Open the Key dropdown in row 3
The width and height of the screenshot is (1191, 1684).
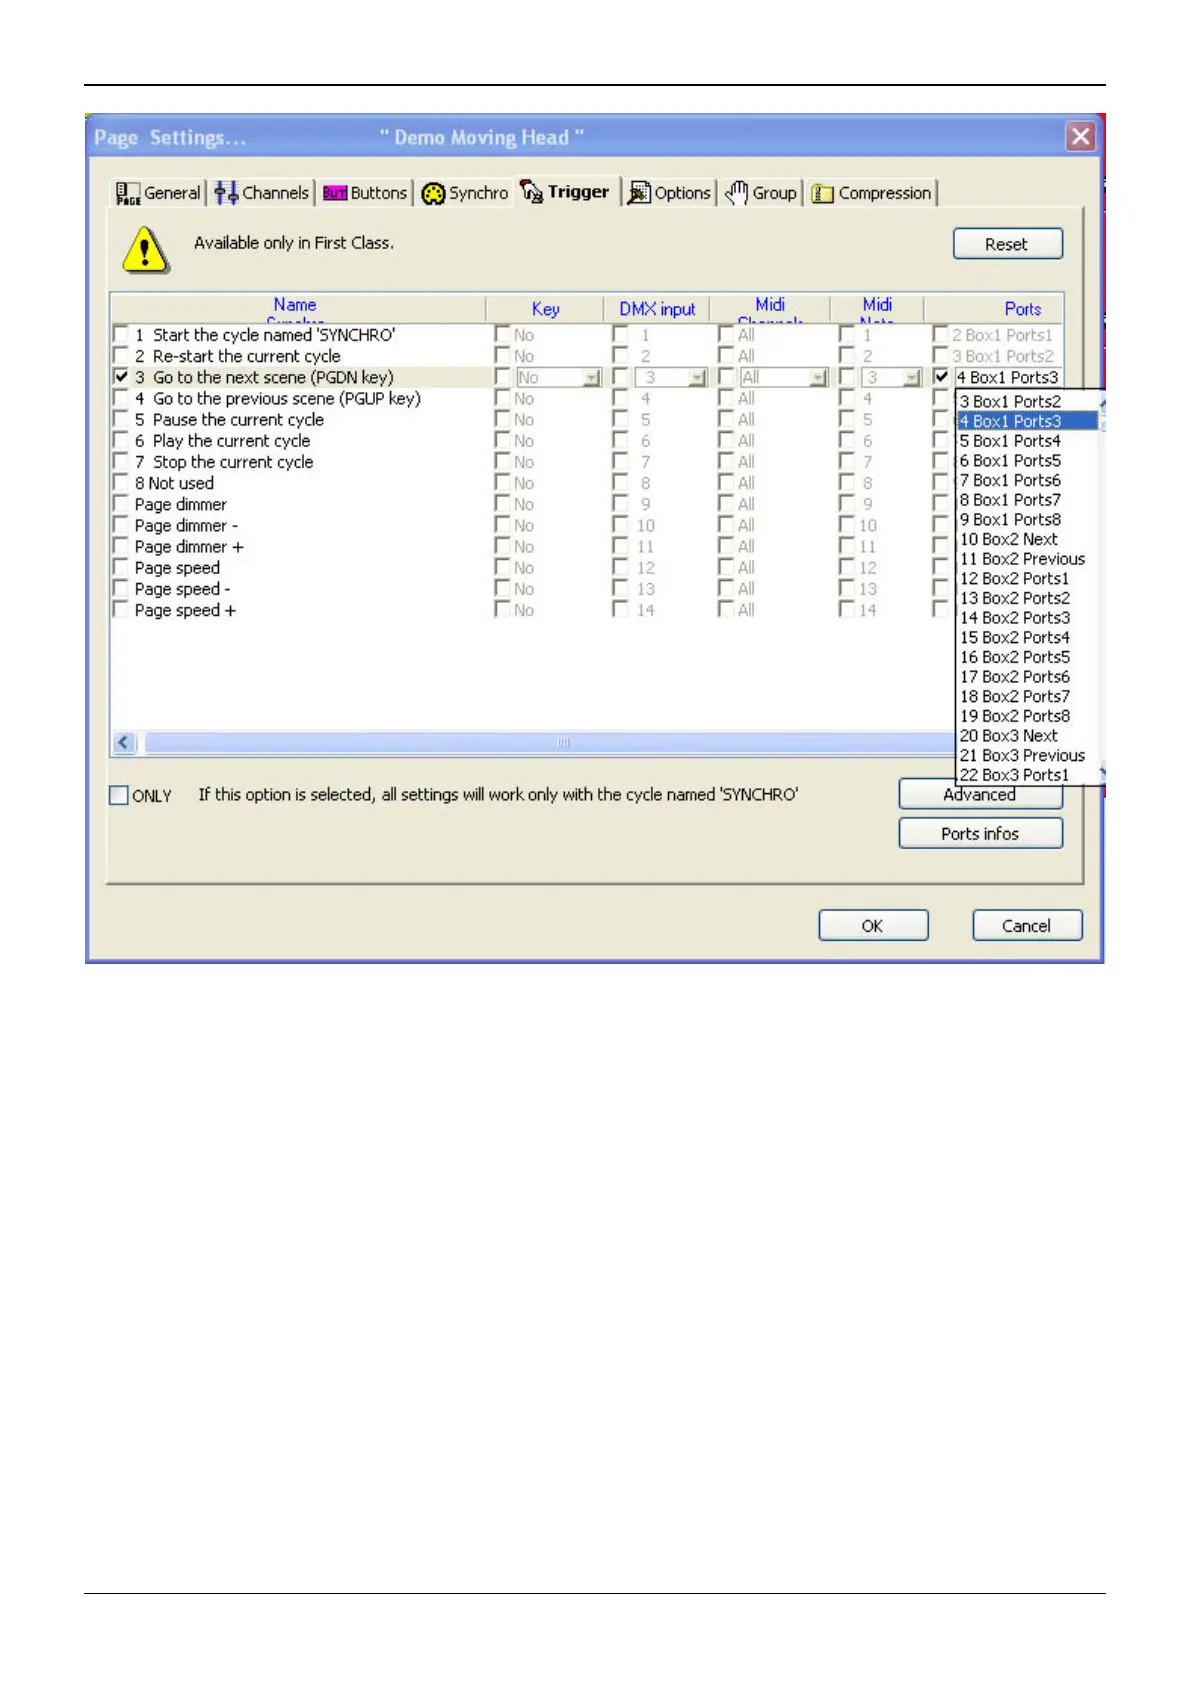click(592, 378)
